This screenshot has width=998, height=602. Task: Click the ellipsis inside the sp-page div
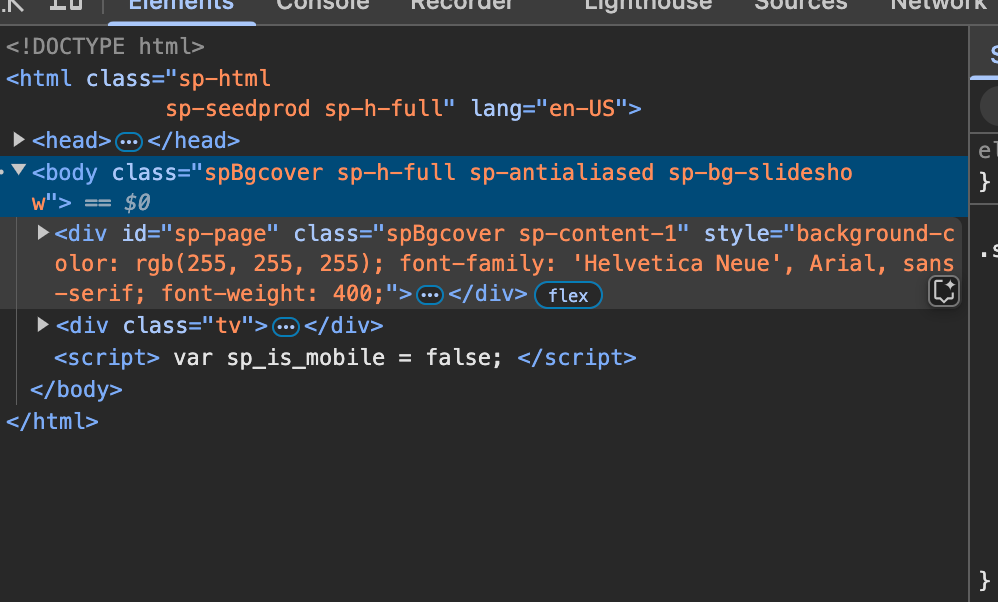point(429,295)
